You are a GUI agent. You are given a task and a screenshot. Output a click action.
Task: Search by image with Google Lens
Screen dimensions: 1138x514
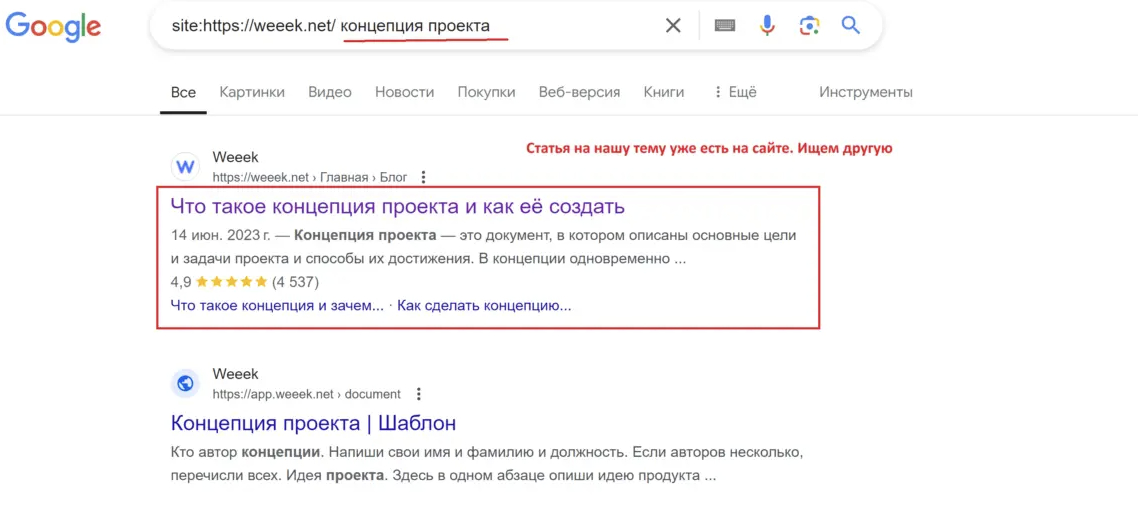click(x=809, y=26)
